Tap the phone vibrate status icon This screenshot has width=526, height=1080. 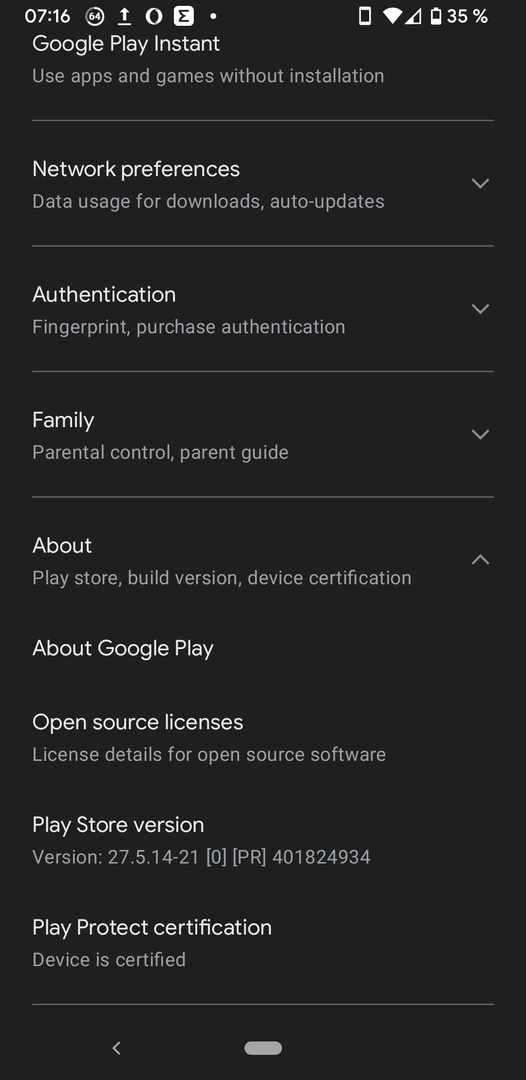(x=365, y=16)
